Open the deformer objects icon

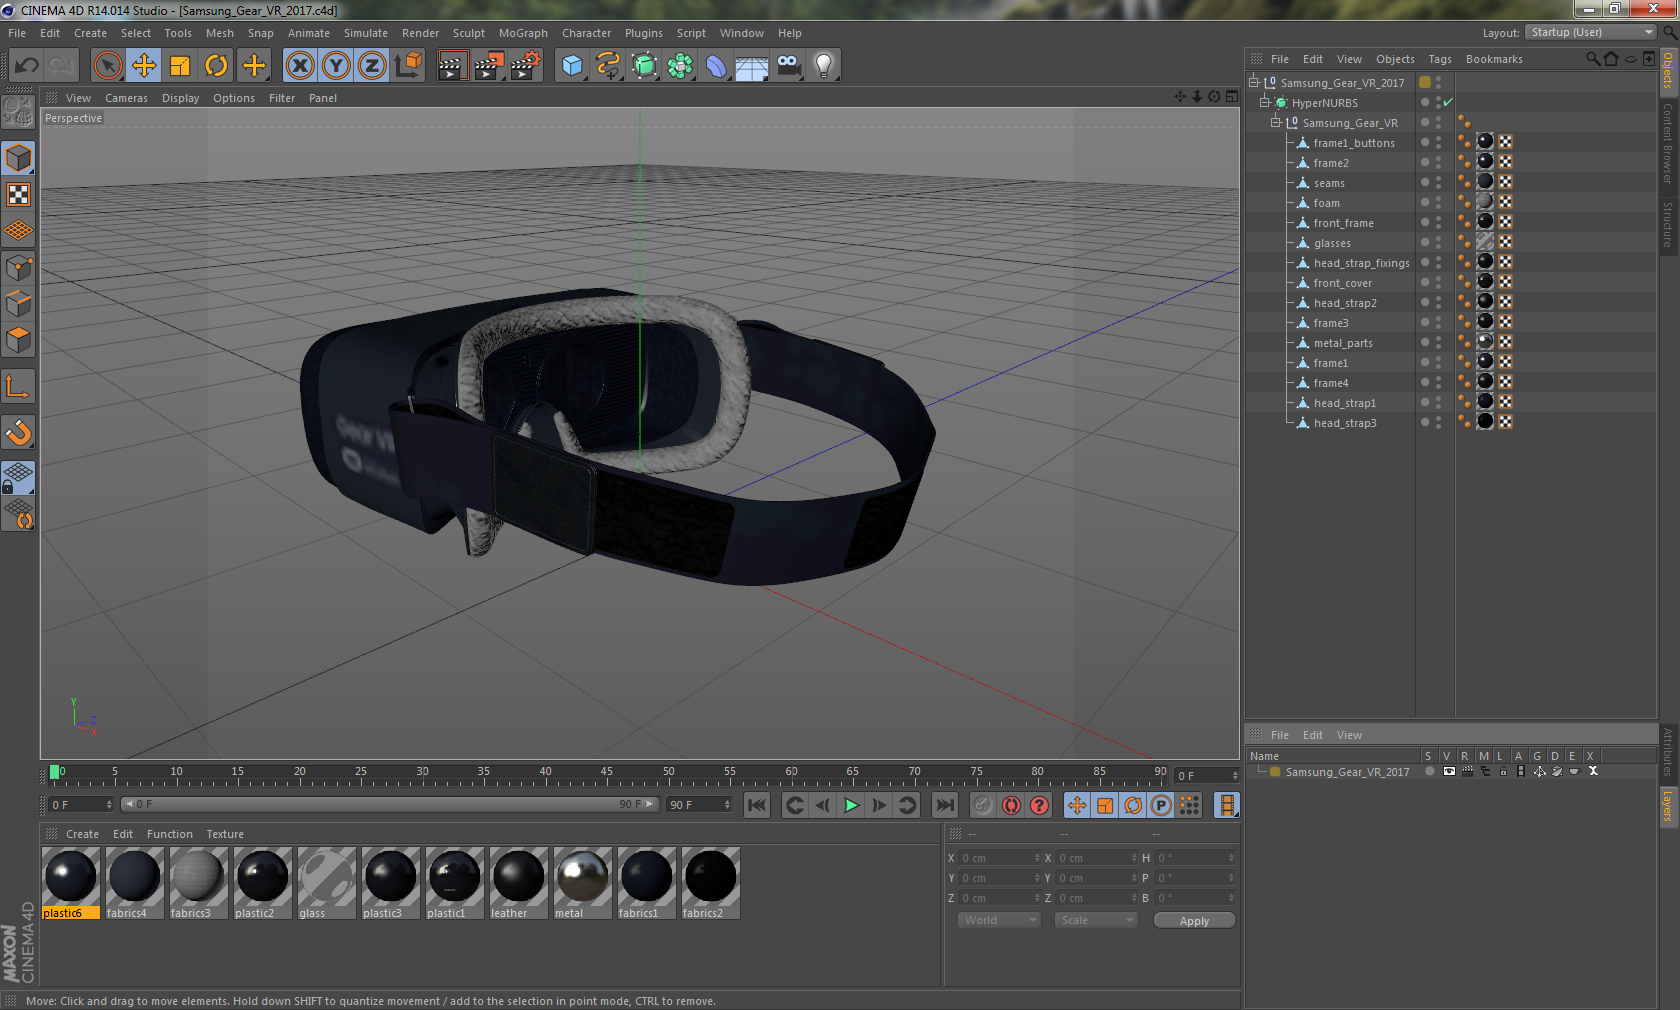(716, 66)
